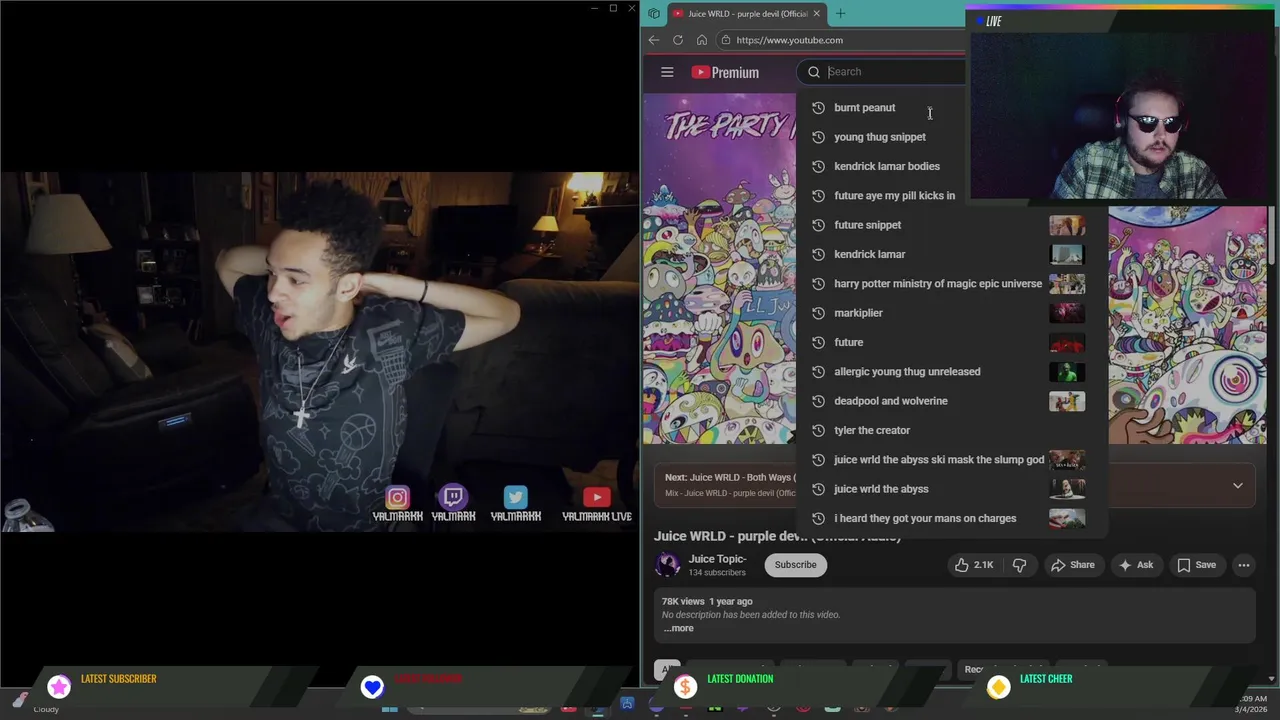The image size is (1280, 720).
Task: Choose the 'juice wrld the abyss' suggestion
Action: point(881,489)
